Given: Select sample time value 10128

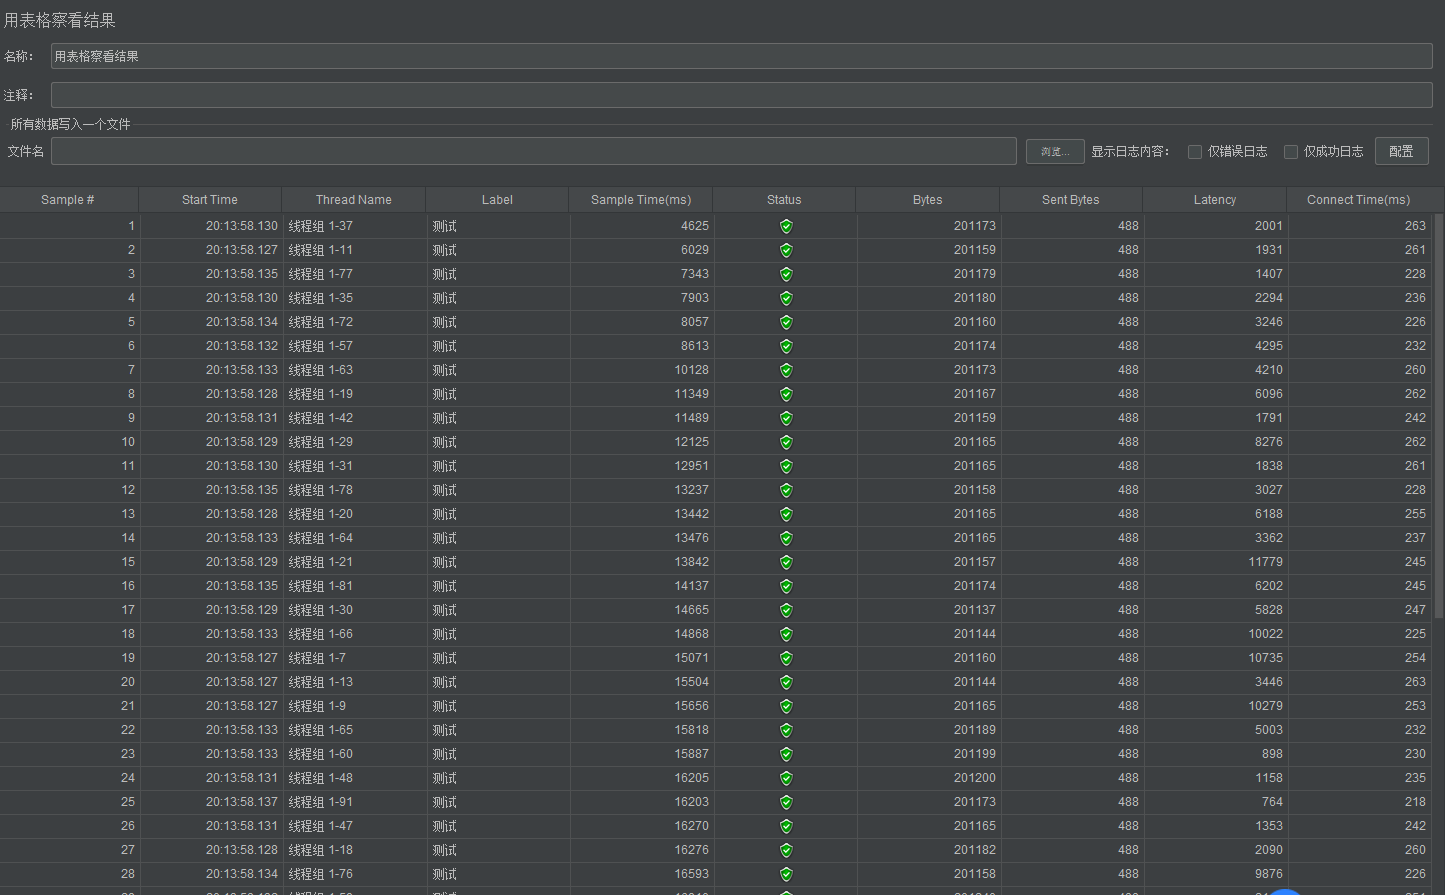Looking at the screenshot, I should [692, 370].
